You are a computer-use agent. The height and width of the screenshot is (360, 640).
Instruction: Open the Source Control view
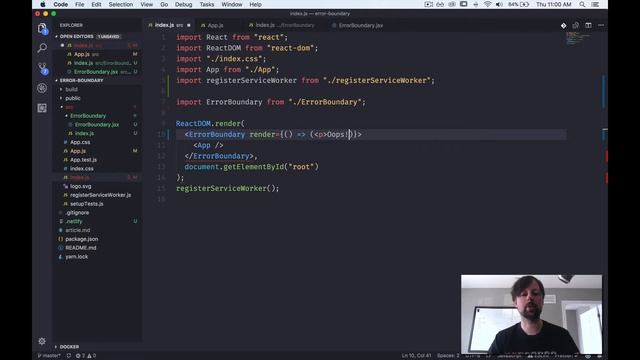pos(42,68)
